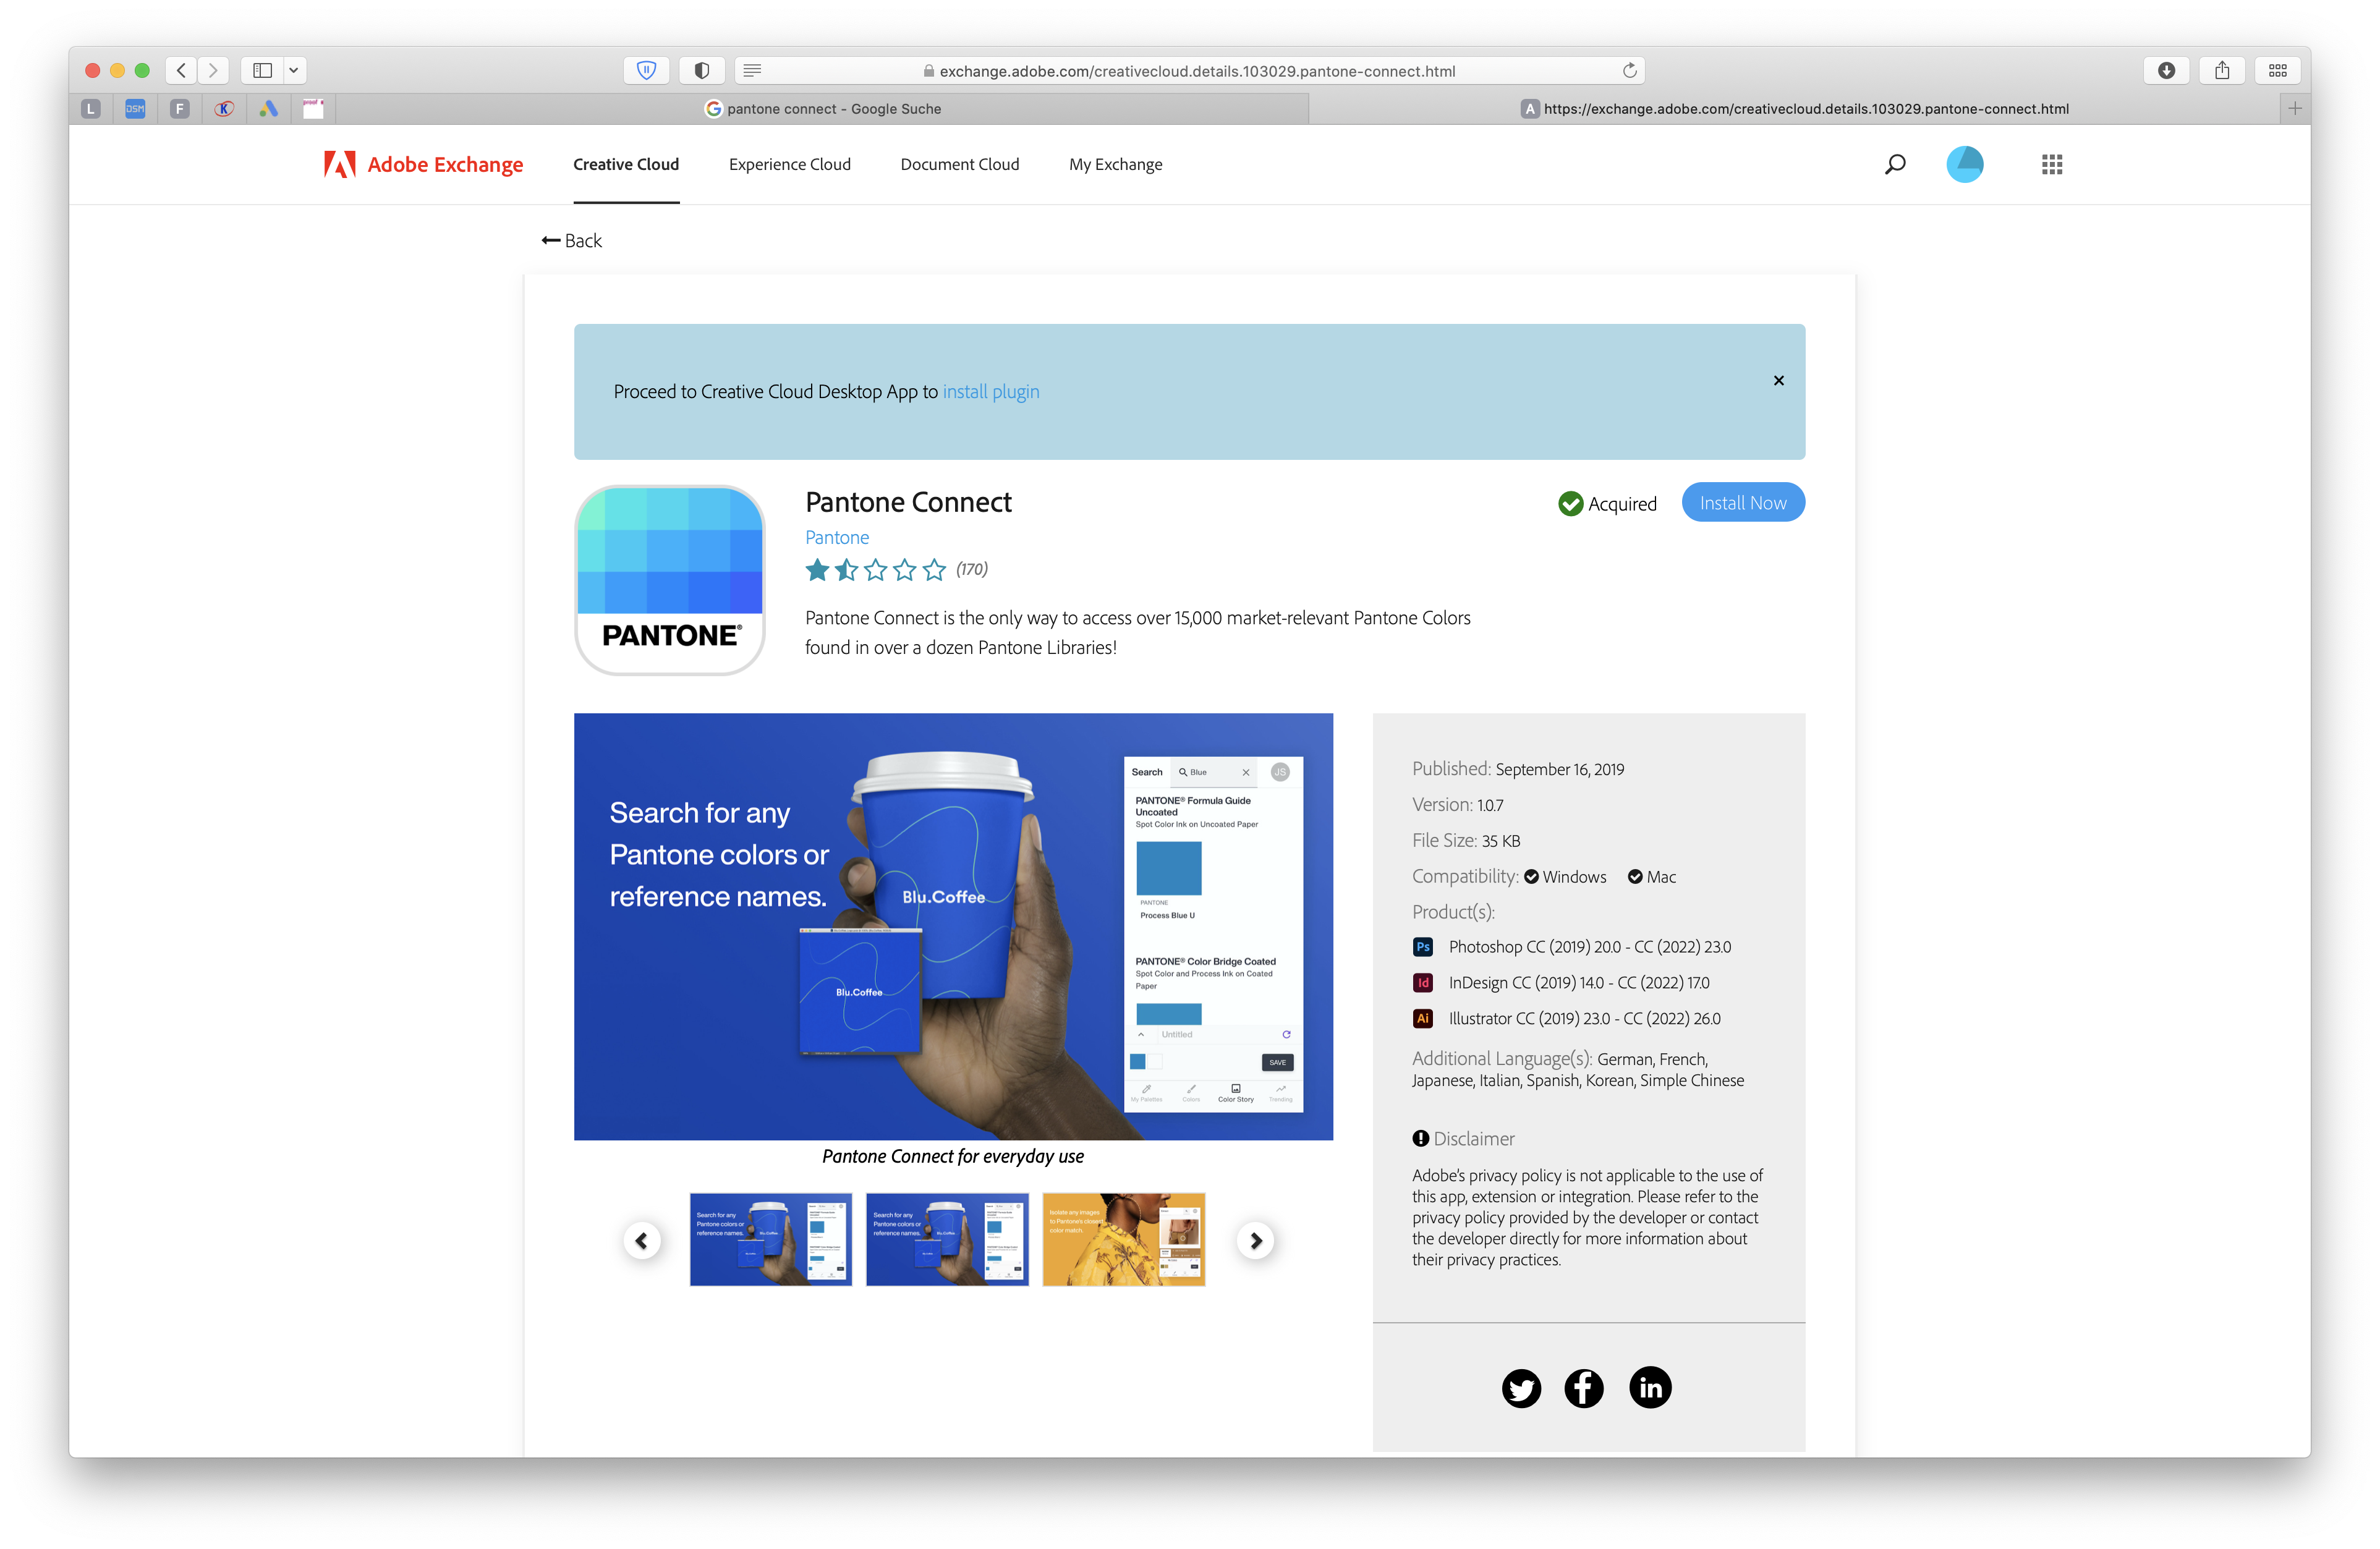Go forward with Safari's forward arrow
Screen dimensions: 2380x1549
pos(213,70)
